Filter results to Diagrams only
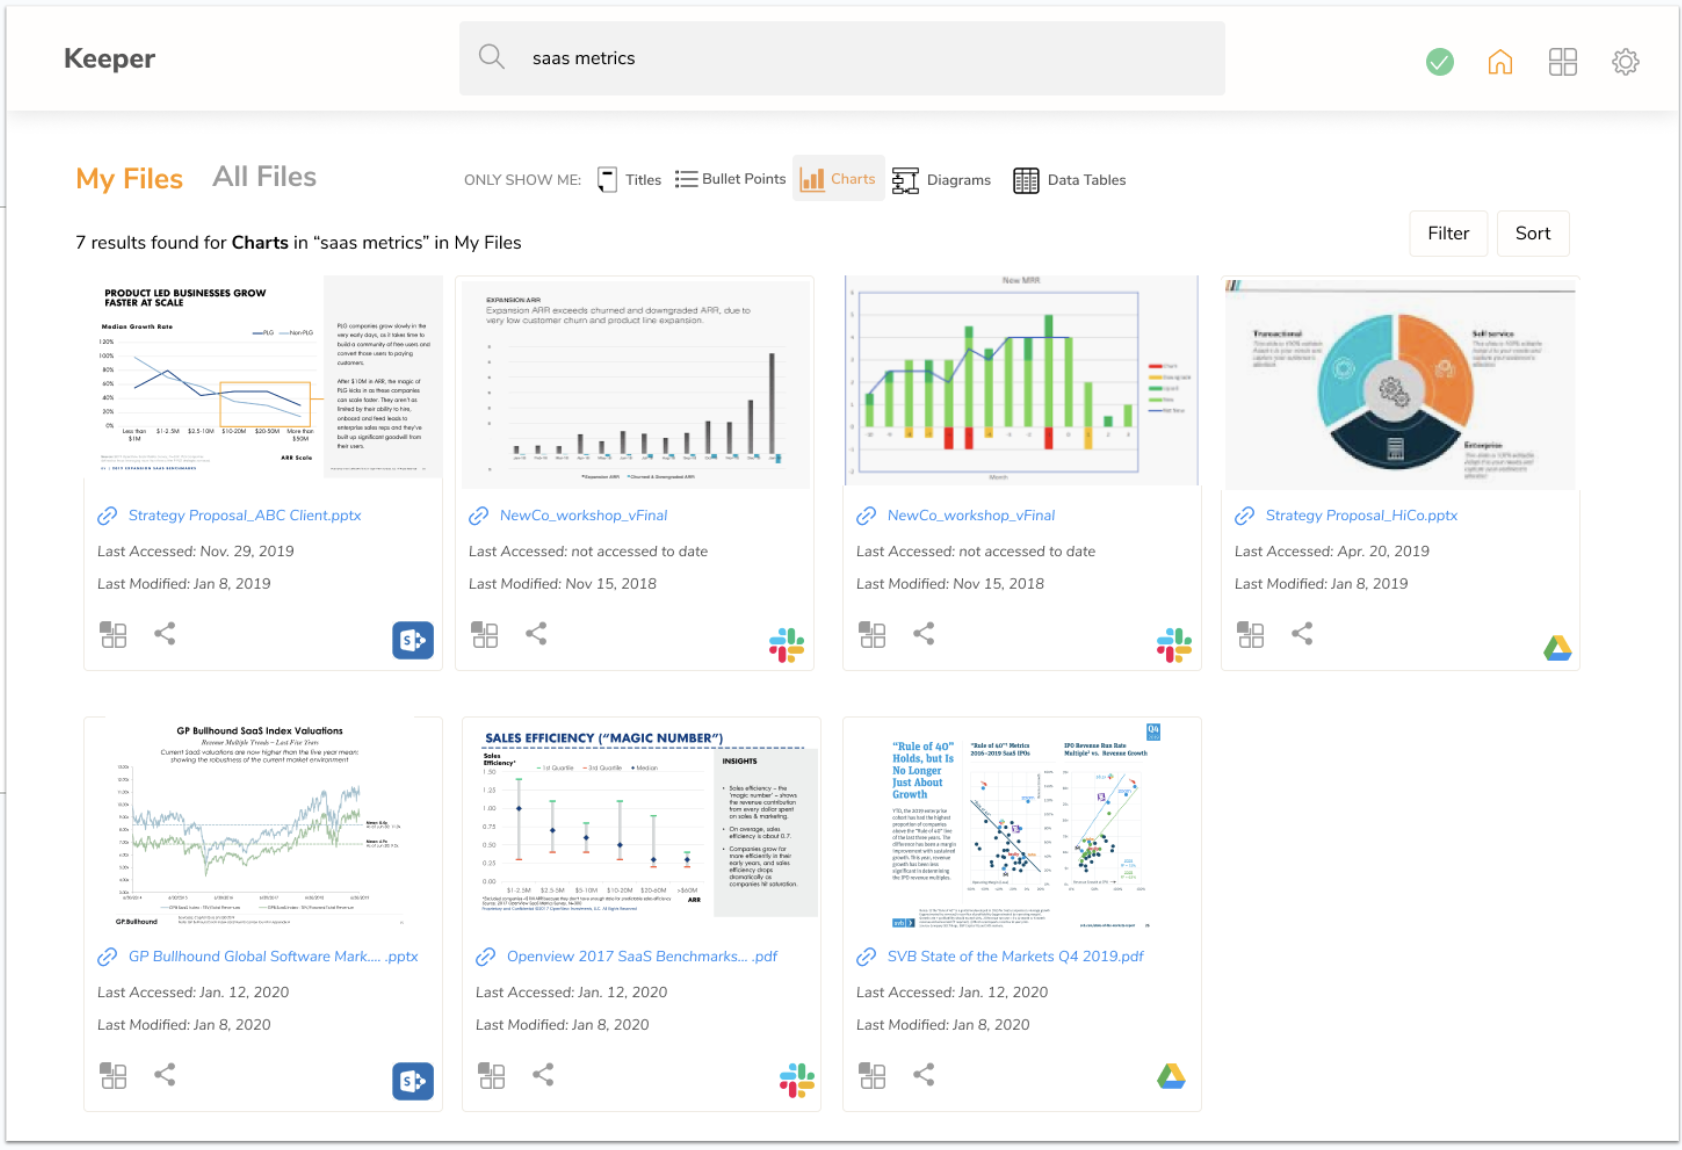Screen dimensions: 1682x1150 [941, 180]
